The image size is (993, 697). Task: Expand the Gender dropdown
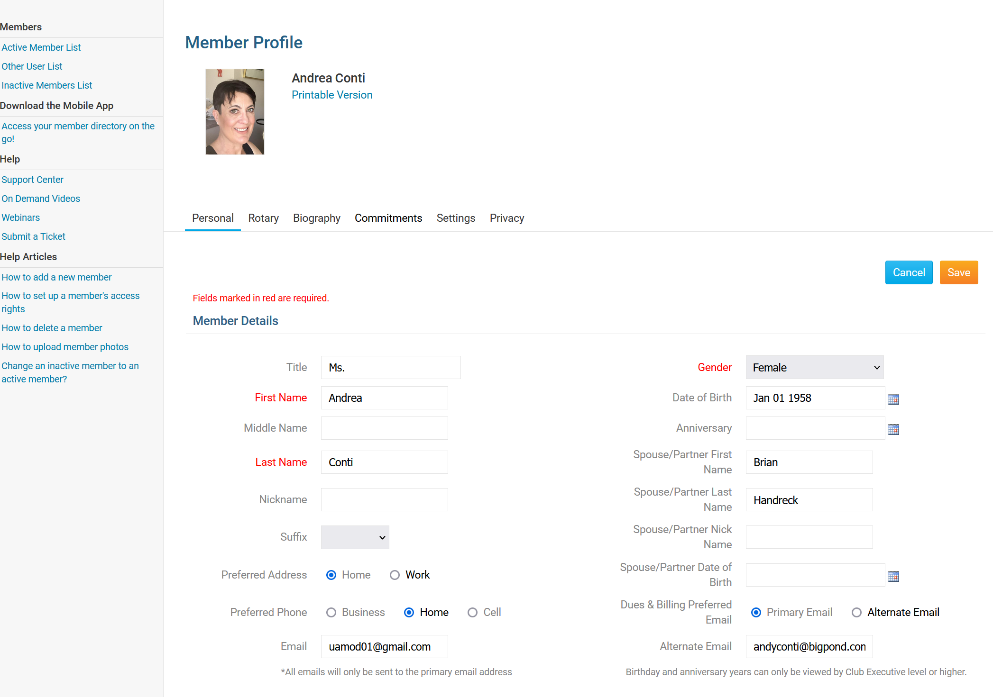814,368
